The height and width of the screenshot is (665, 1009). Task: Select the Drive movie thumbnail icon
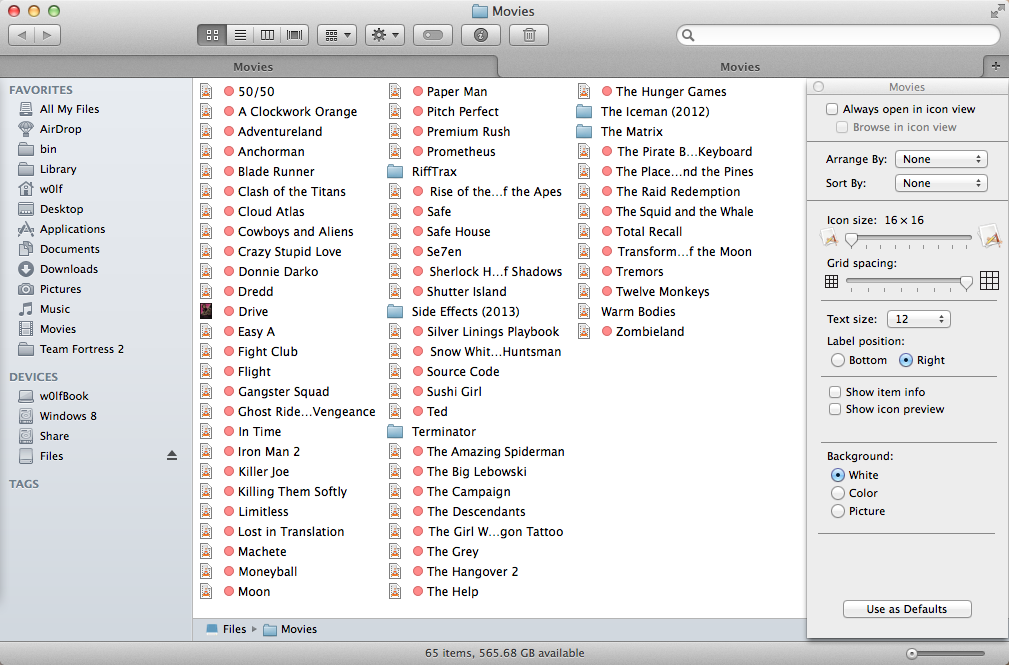coord(206,311)
